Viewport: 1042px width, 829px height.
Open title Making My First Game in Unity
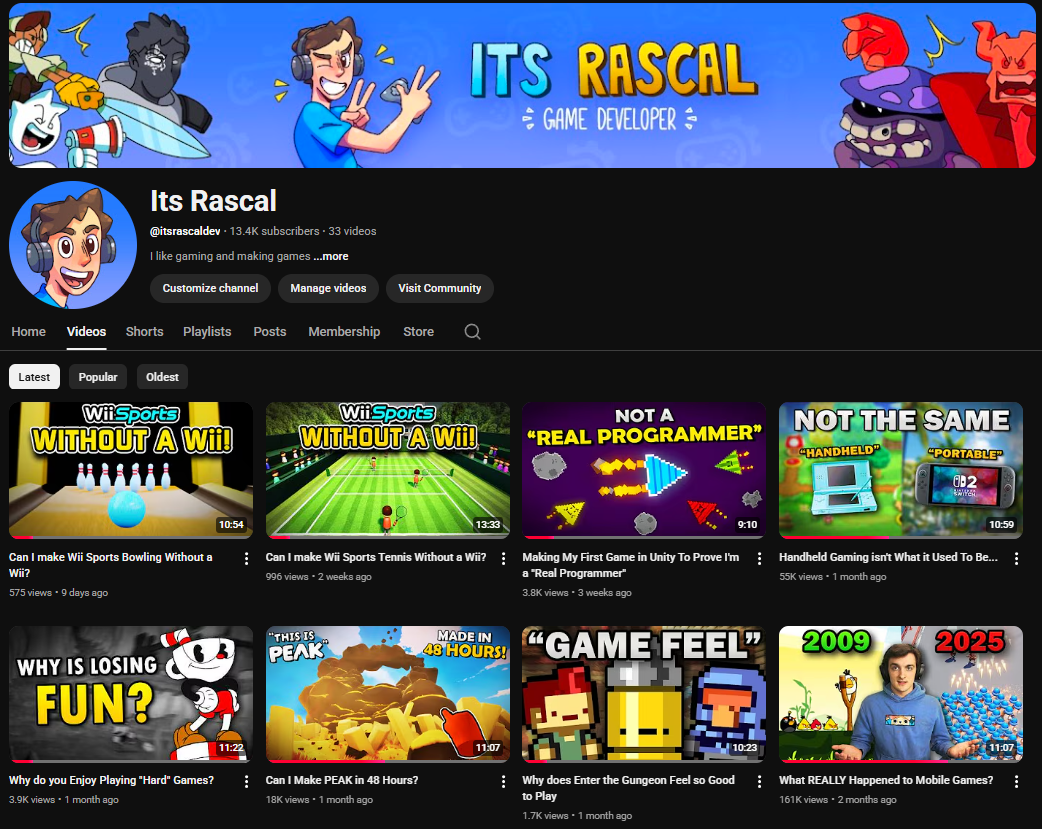[630, 565]
